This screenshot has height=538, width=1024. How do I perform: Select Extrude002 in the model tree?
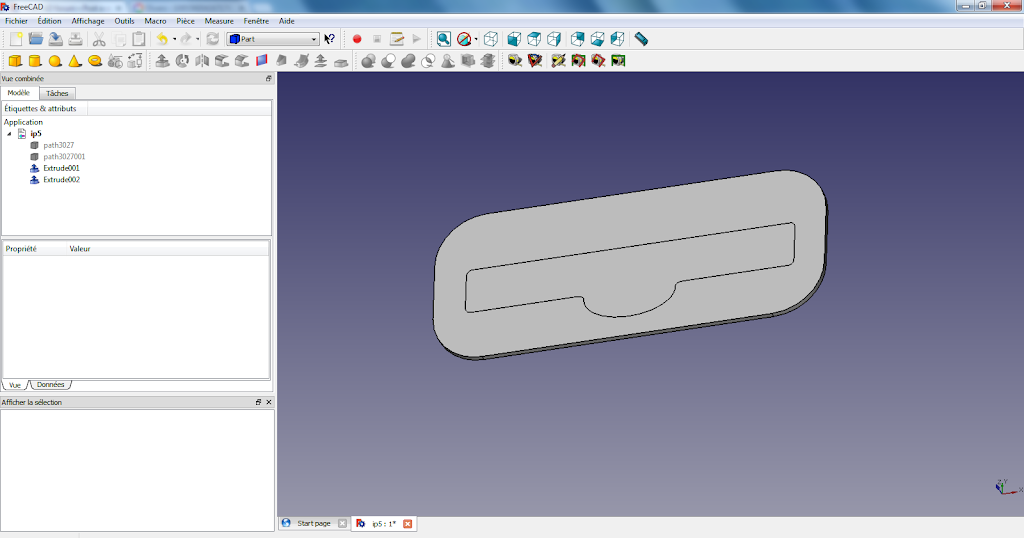pos(61,180)
